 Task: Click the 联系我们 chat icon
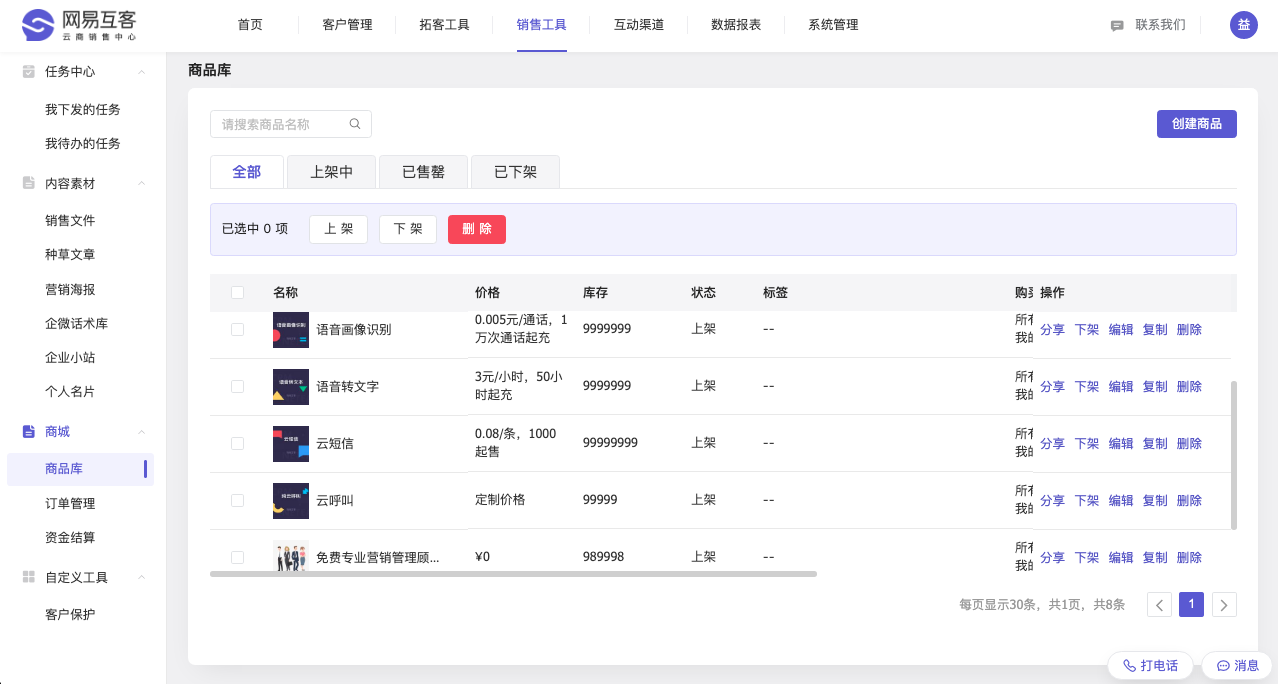point(1117,26)
